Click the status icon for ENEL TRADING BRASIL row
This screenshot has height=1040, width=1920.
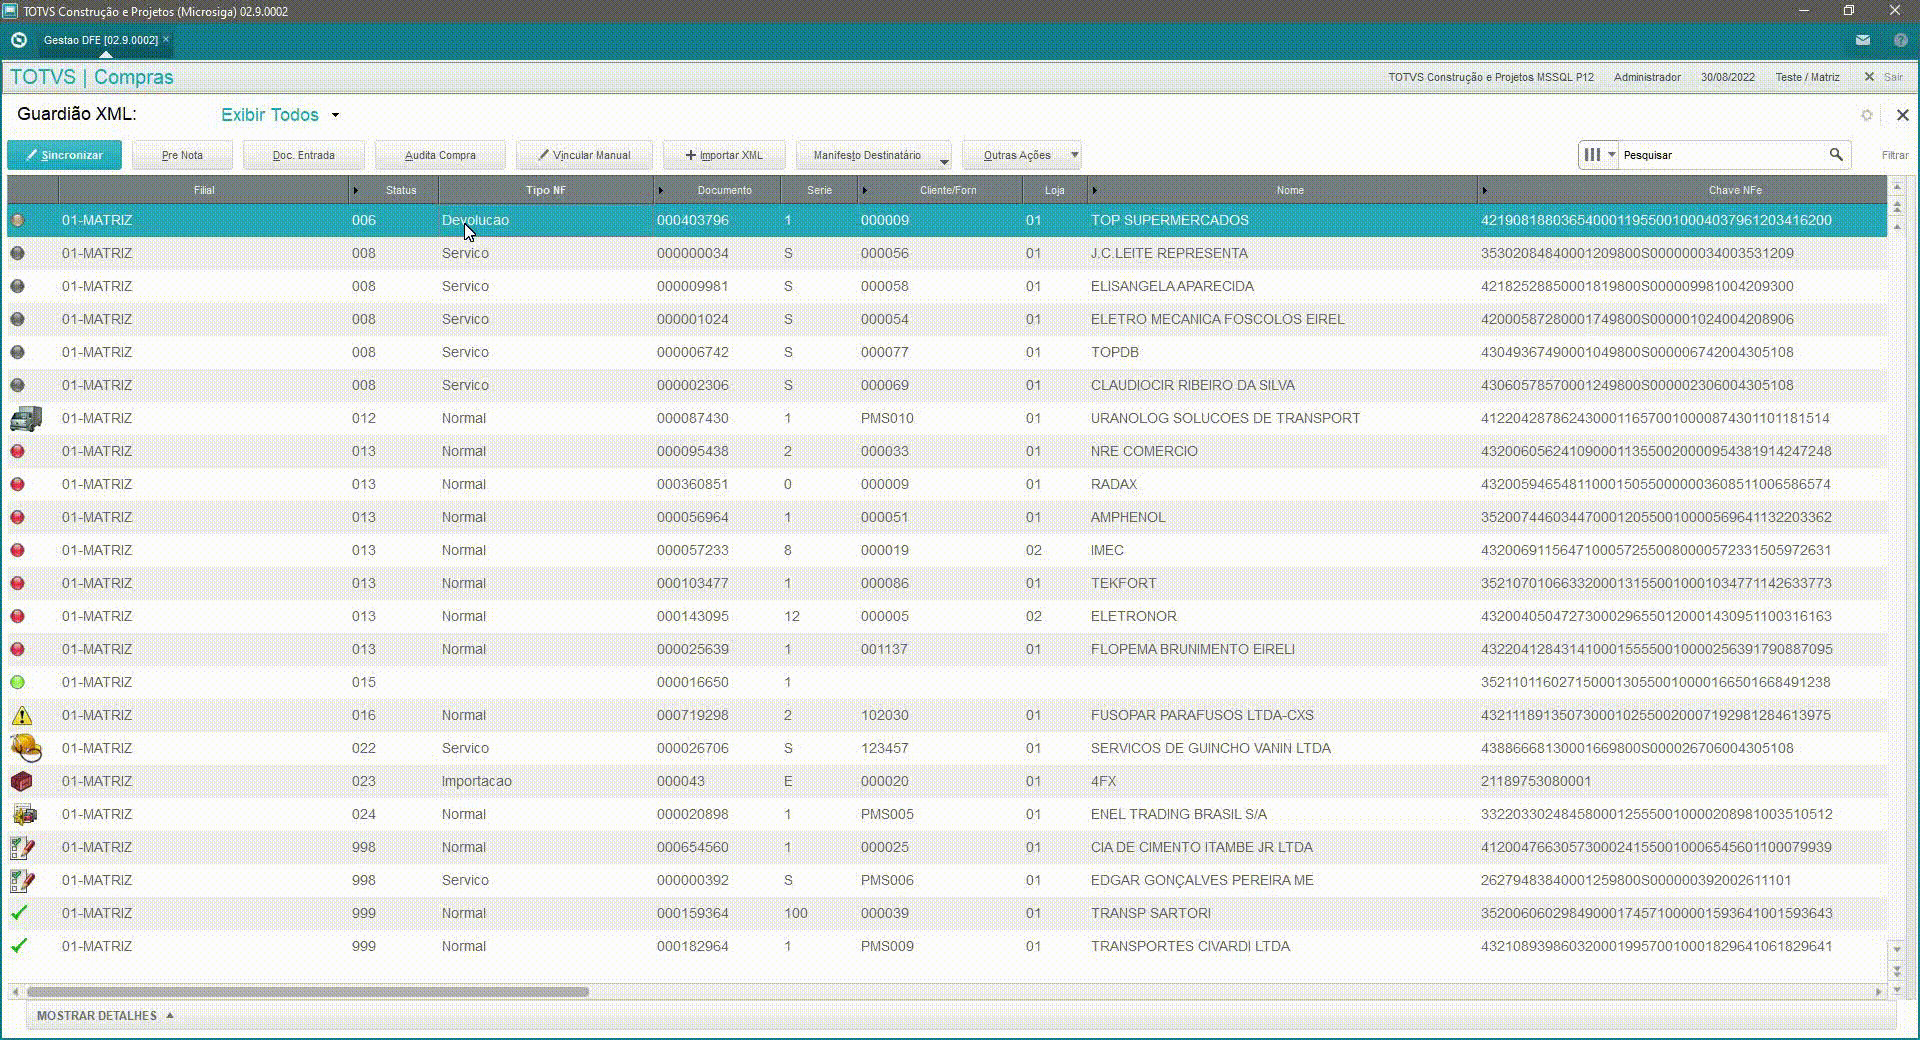coord(23,814)
